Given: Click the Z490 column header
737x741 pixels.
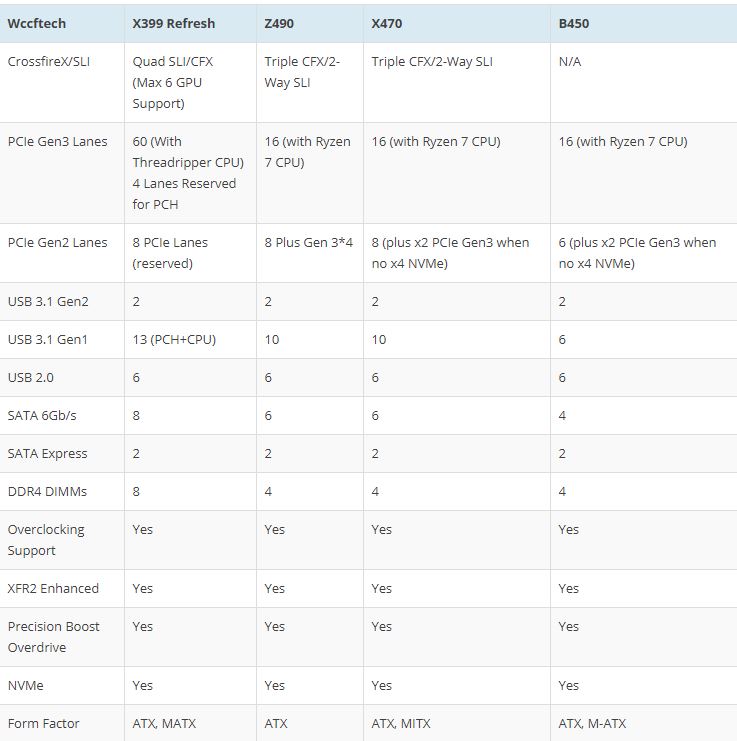Looking at the screenshot, I should tap(279, 23).
